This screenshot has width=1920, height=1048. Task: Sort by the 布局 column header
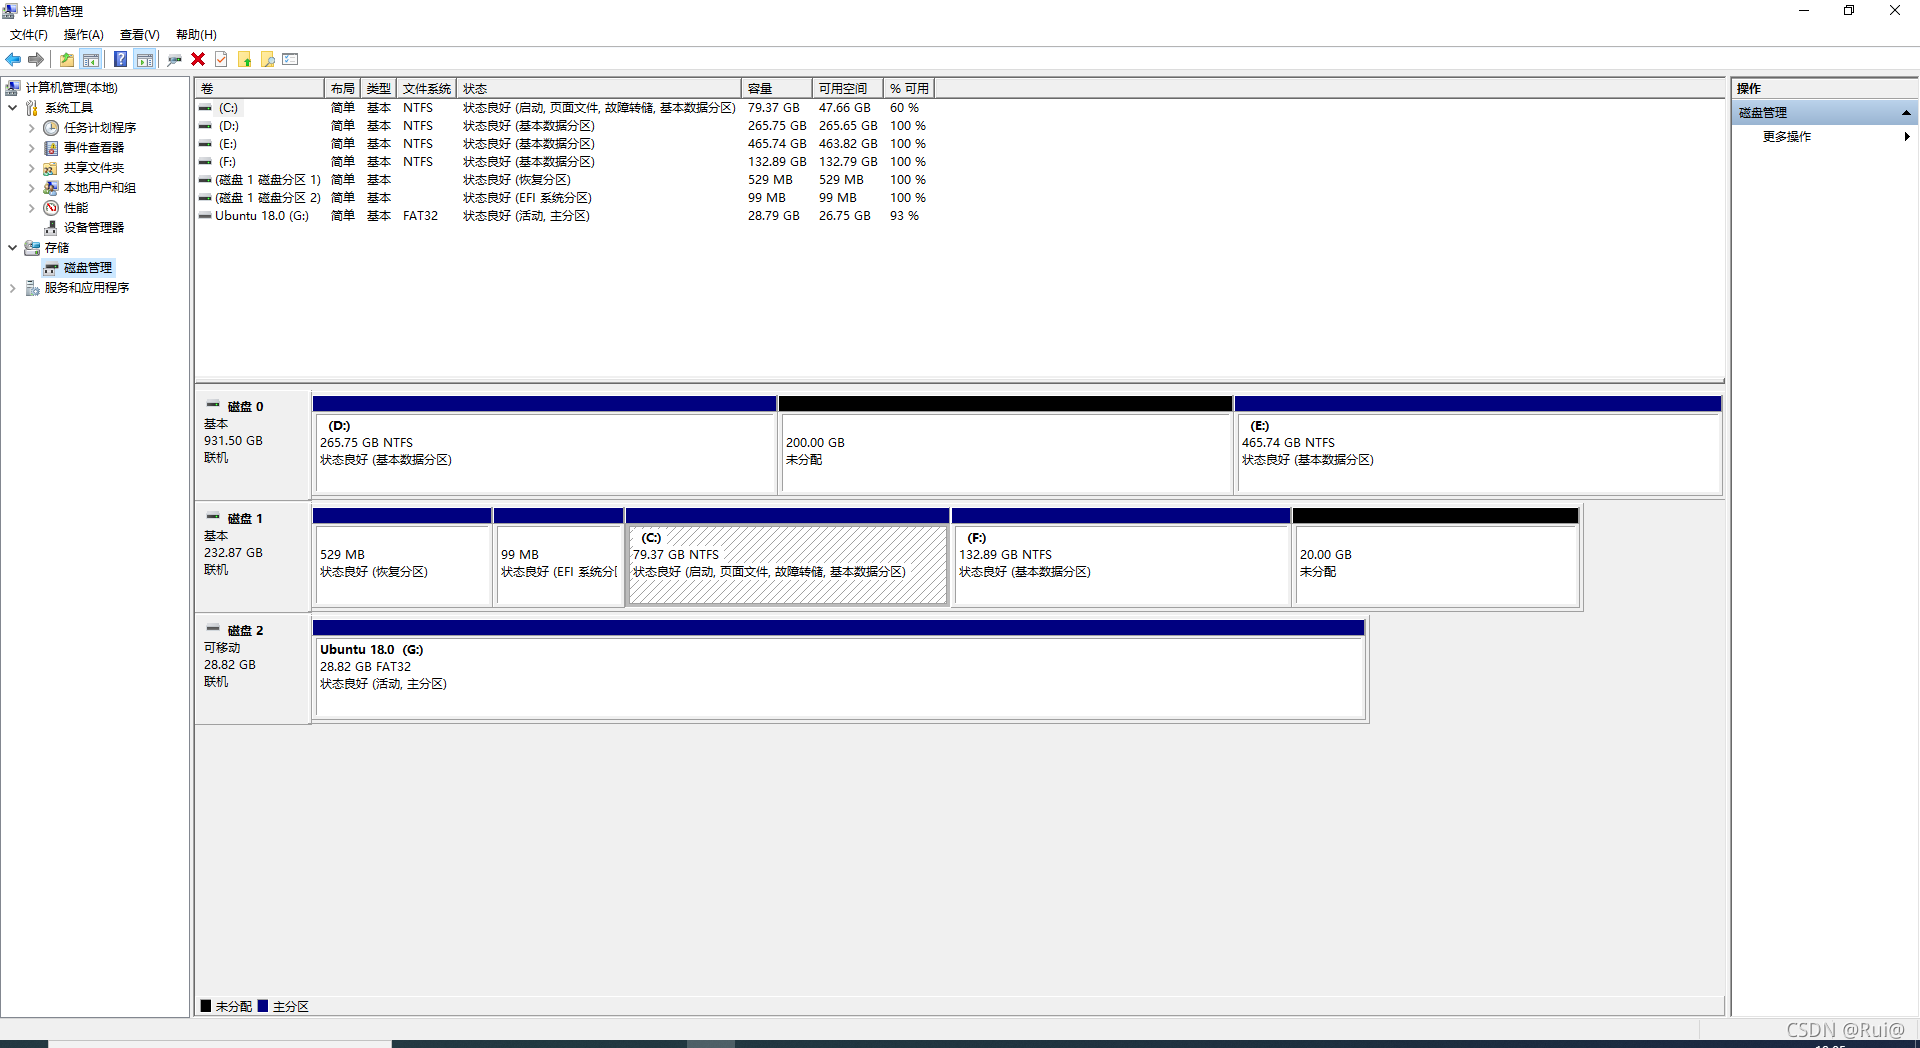point(342,89)
